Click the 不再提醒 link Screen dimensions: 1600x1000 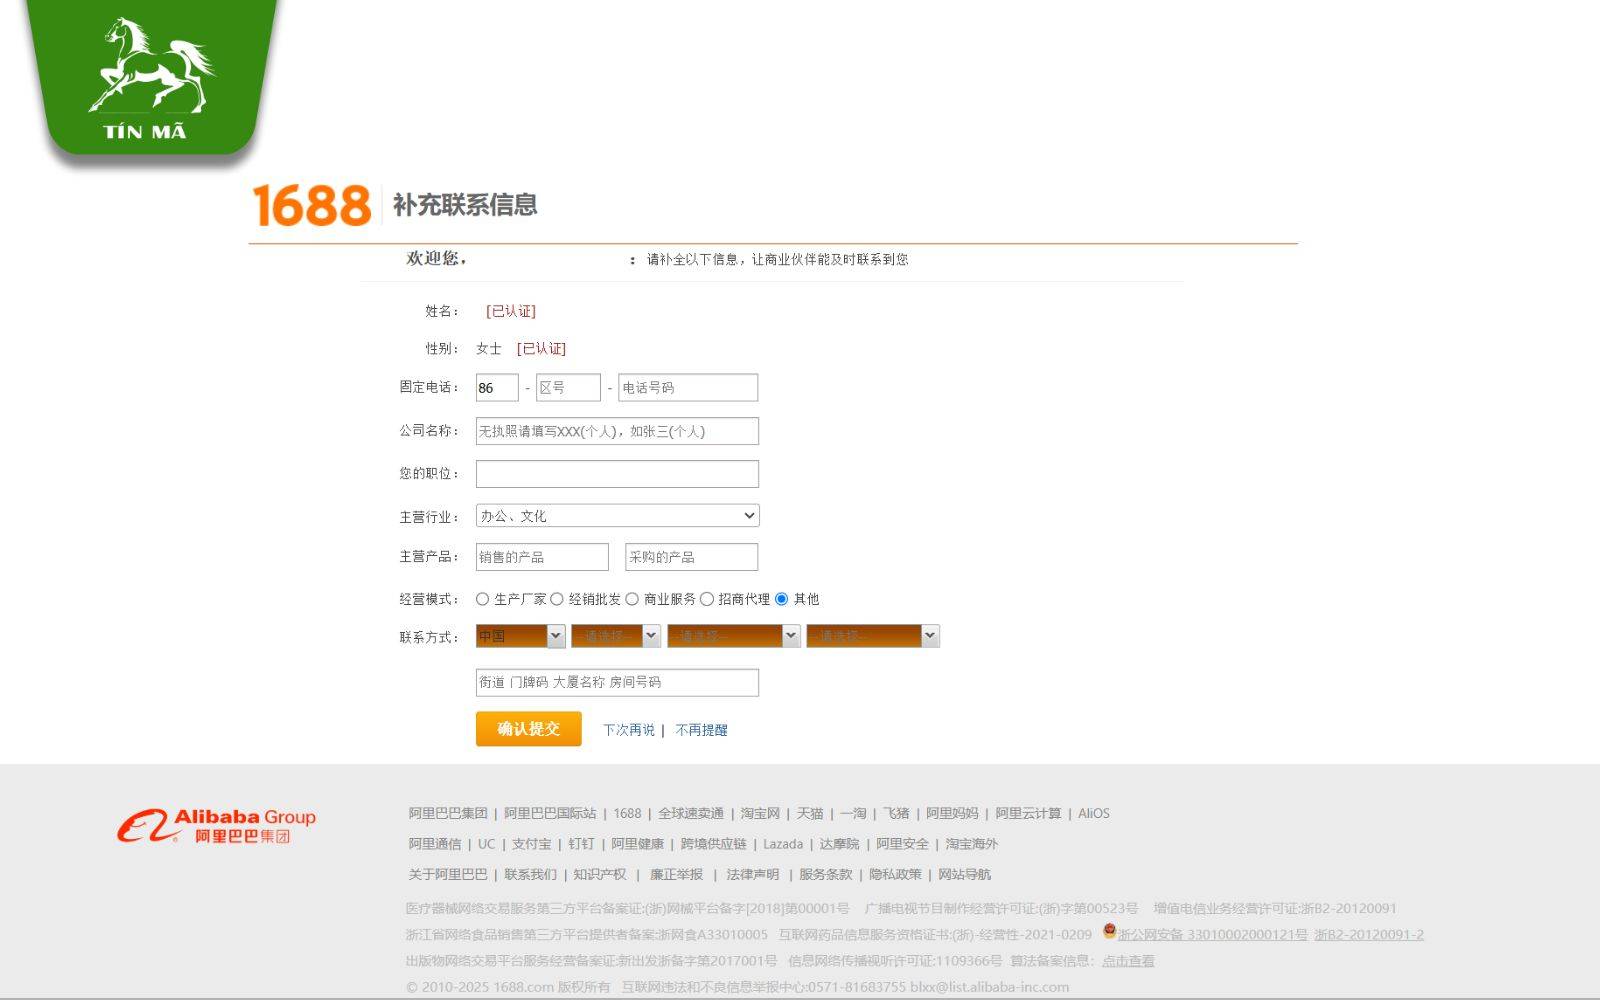point(701,730)
